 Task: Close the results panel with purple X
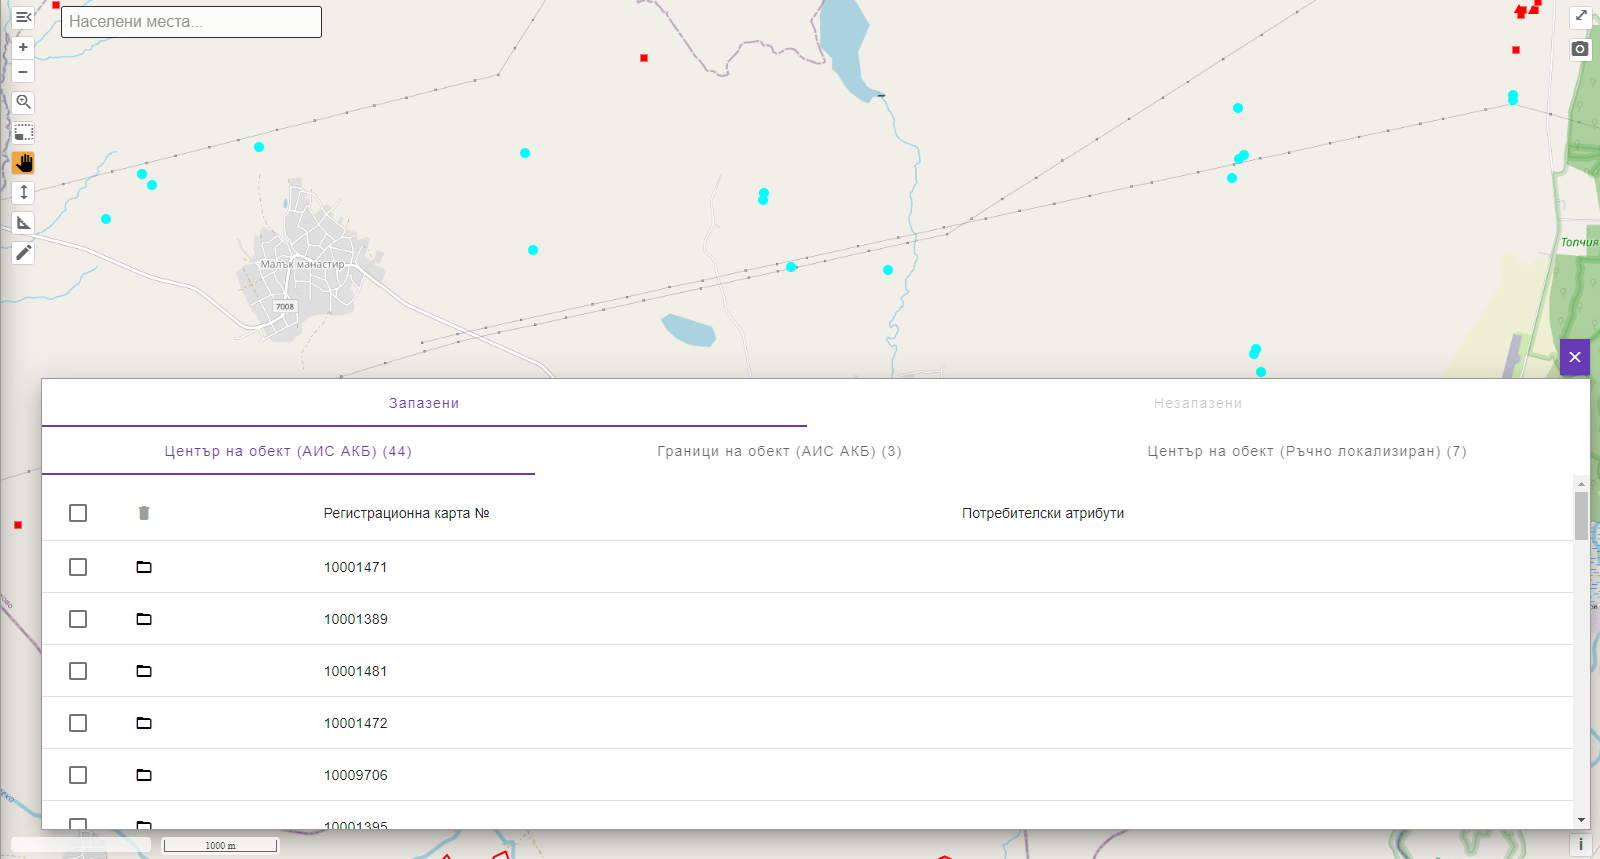pyautogui.click(x=1575, y=357)
